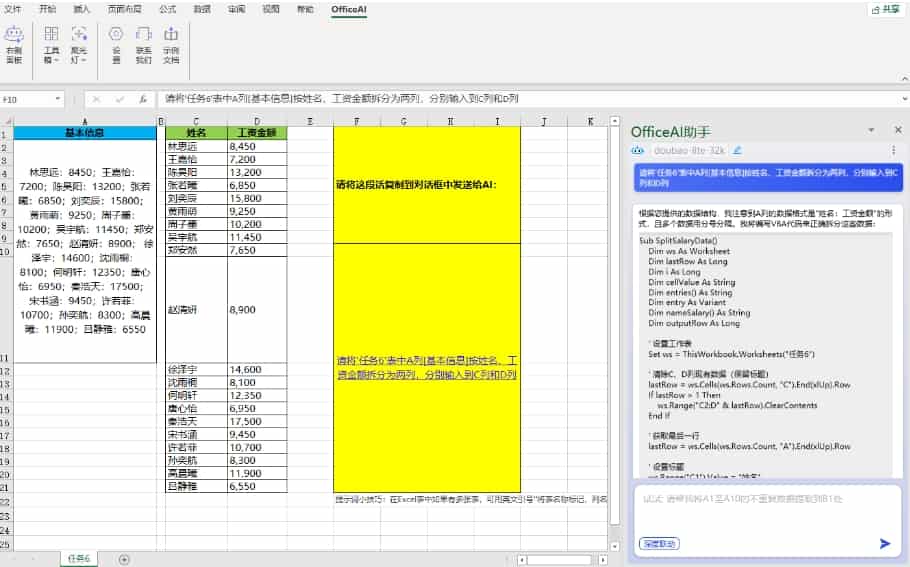The width and height of the screenshot is (910, 567).
Task: Send the message with the arrow icon
Action: pos(884,544)
